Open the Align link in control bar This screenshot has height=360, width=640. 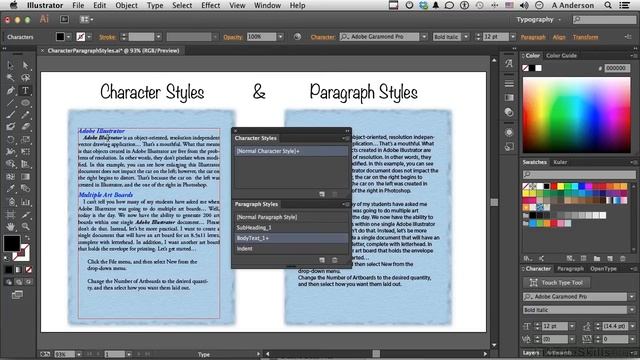pos(559,37)
